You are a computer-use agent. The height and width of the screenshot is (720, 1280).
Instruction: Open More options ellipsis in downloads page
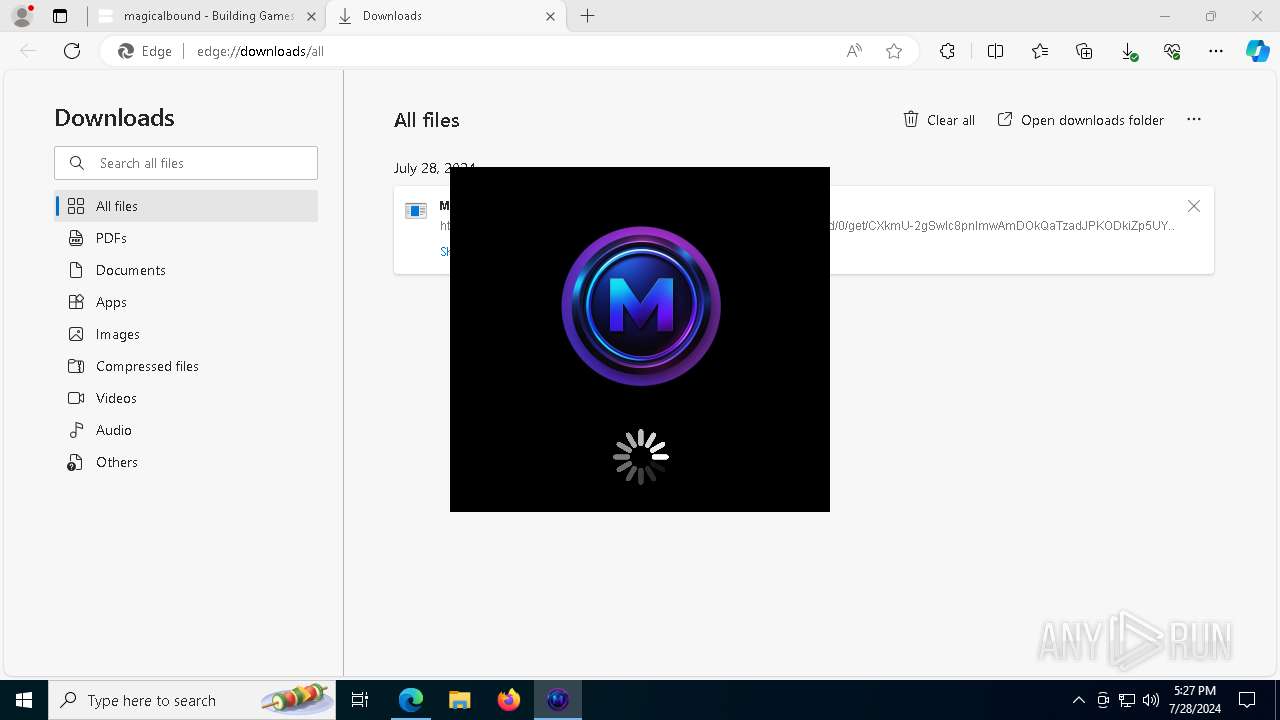point(1194,119)
